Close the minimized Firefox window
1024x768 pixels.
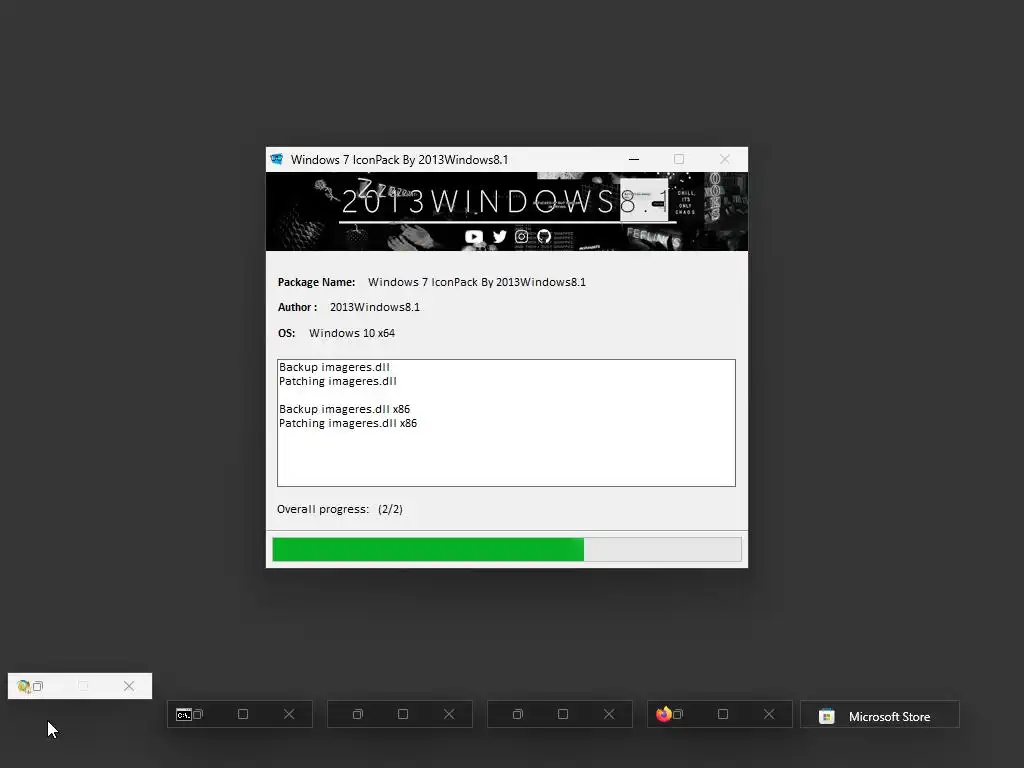(769, 714)
